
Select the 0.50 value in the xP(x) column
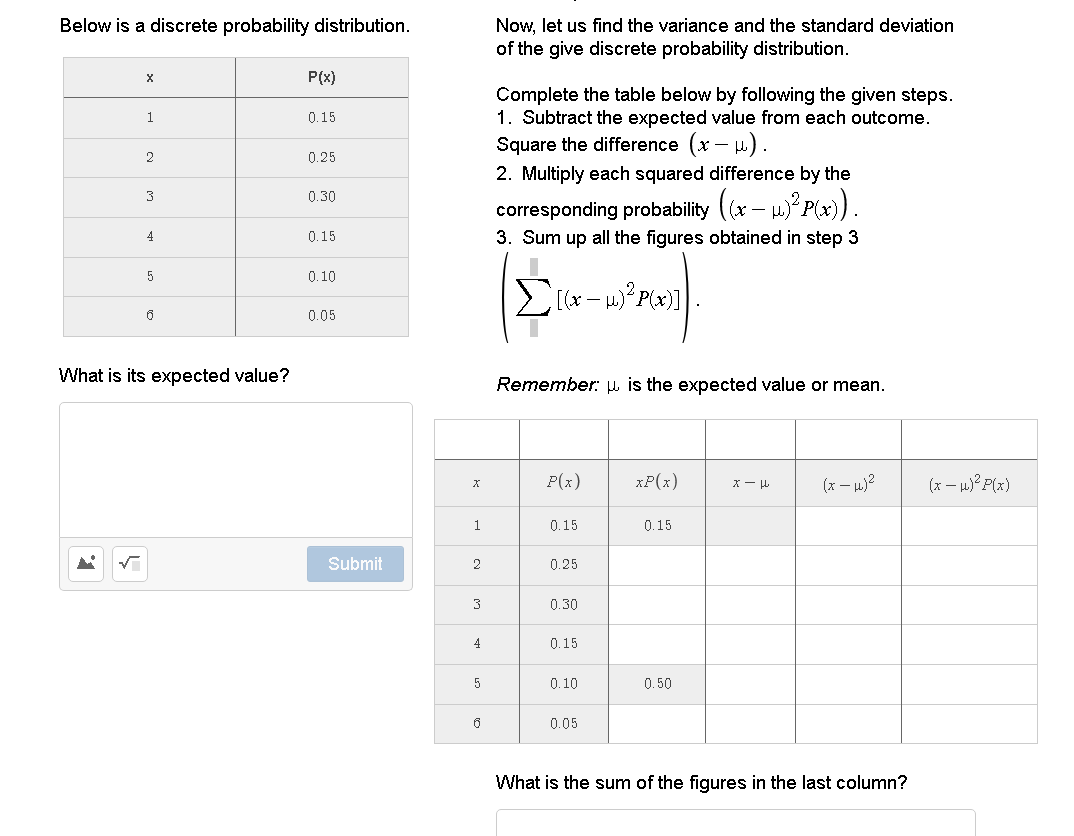656,683
